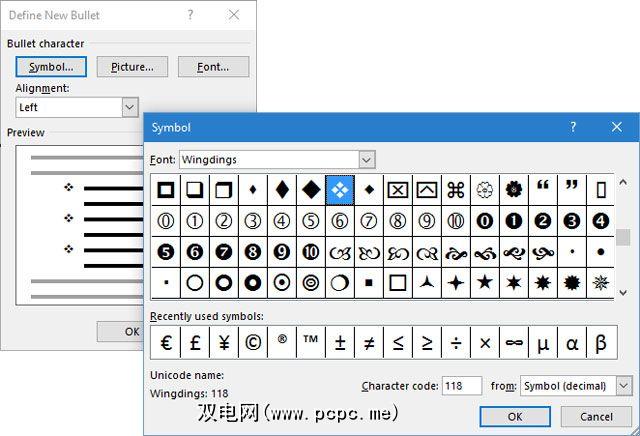Click the Picture... button
Image resolution: width=640 pixels, height=436 pixels.
132,67
